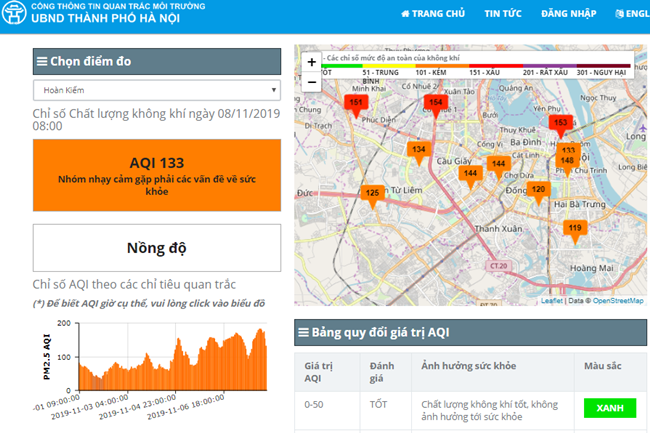Screen dimensions: 650x433
Task: Open the OpenStreetMap attribution link
Action: pos(618,300)
